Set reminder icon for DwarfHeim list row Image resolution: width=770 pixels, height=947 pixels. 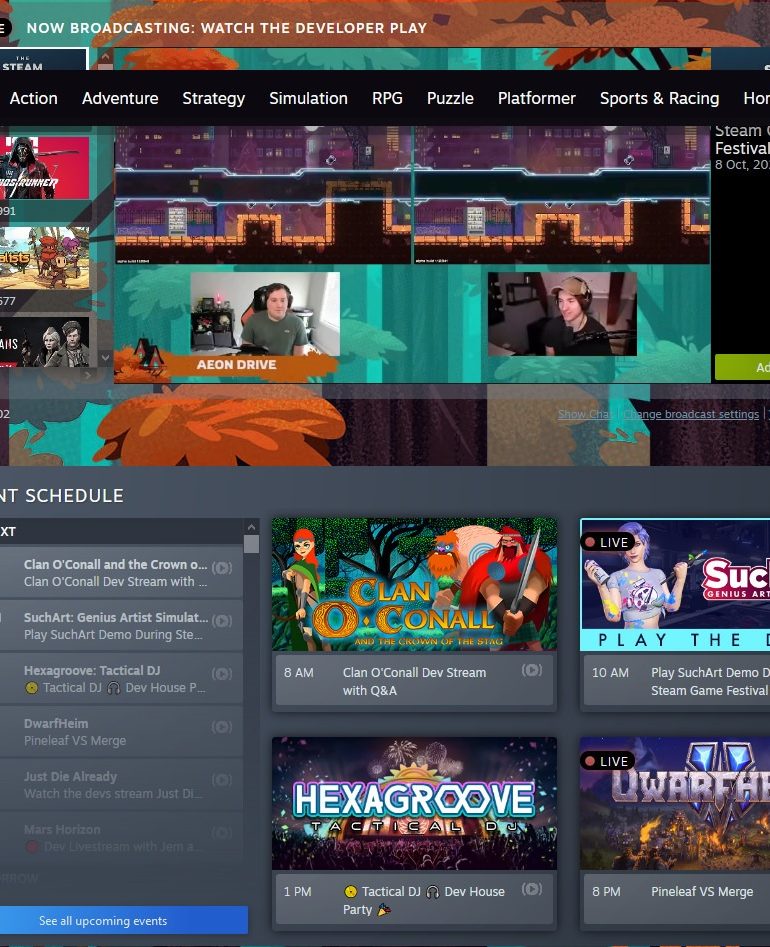[x=222, y=727]
